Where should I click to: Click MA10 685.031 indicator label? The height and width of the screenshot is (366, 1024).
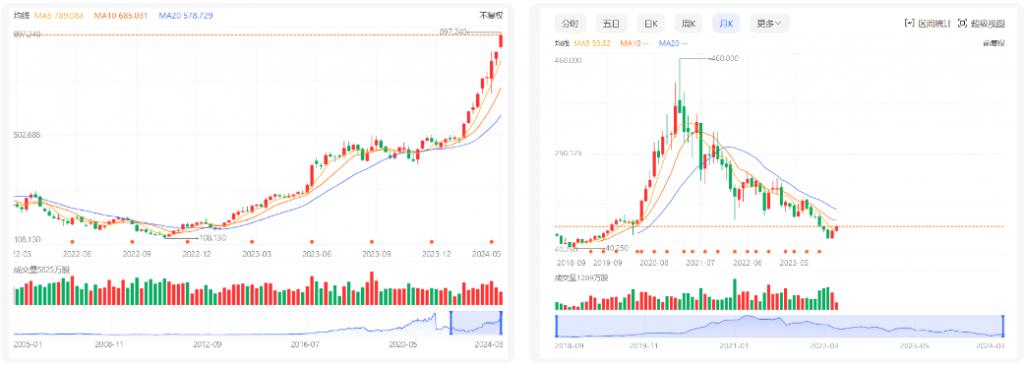121,15
